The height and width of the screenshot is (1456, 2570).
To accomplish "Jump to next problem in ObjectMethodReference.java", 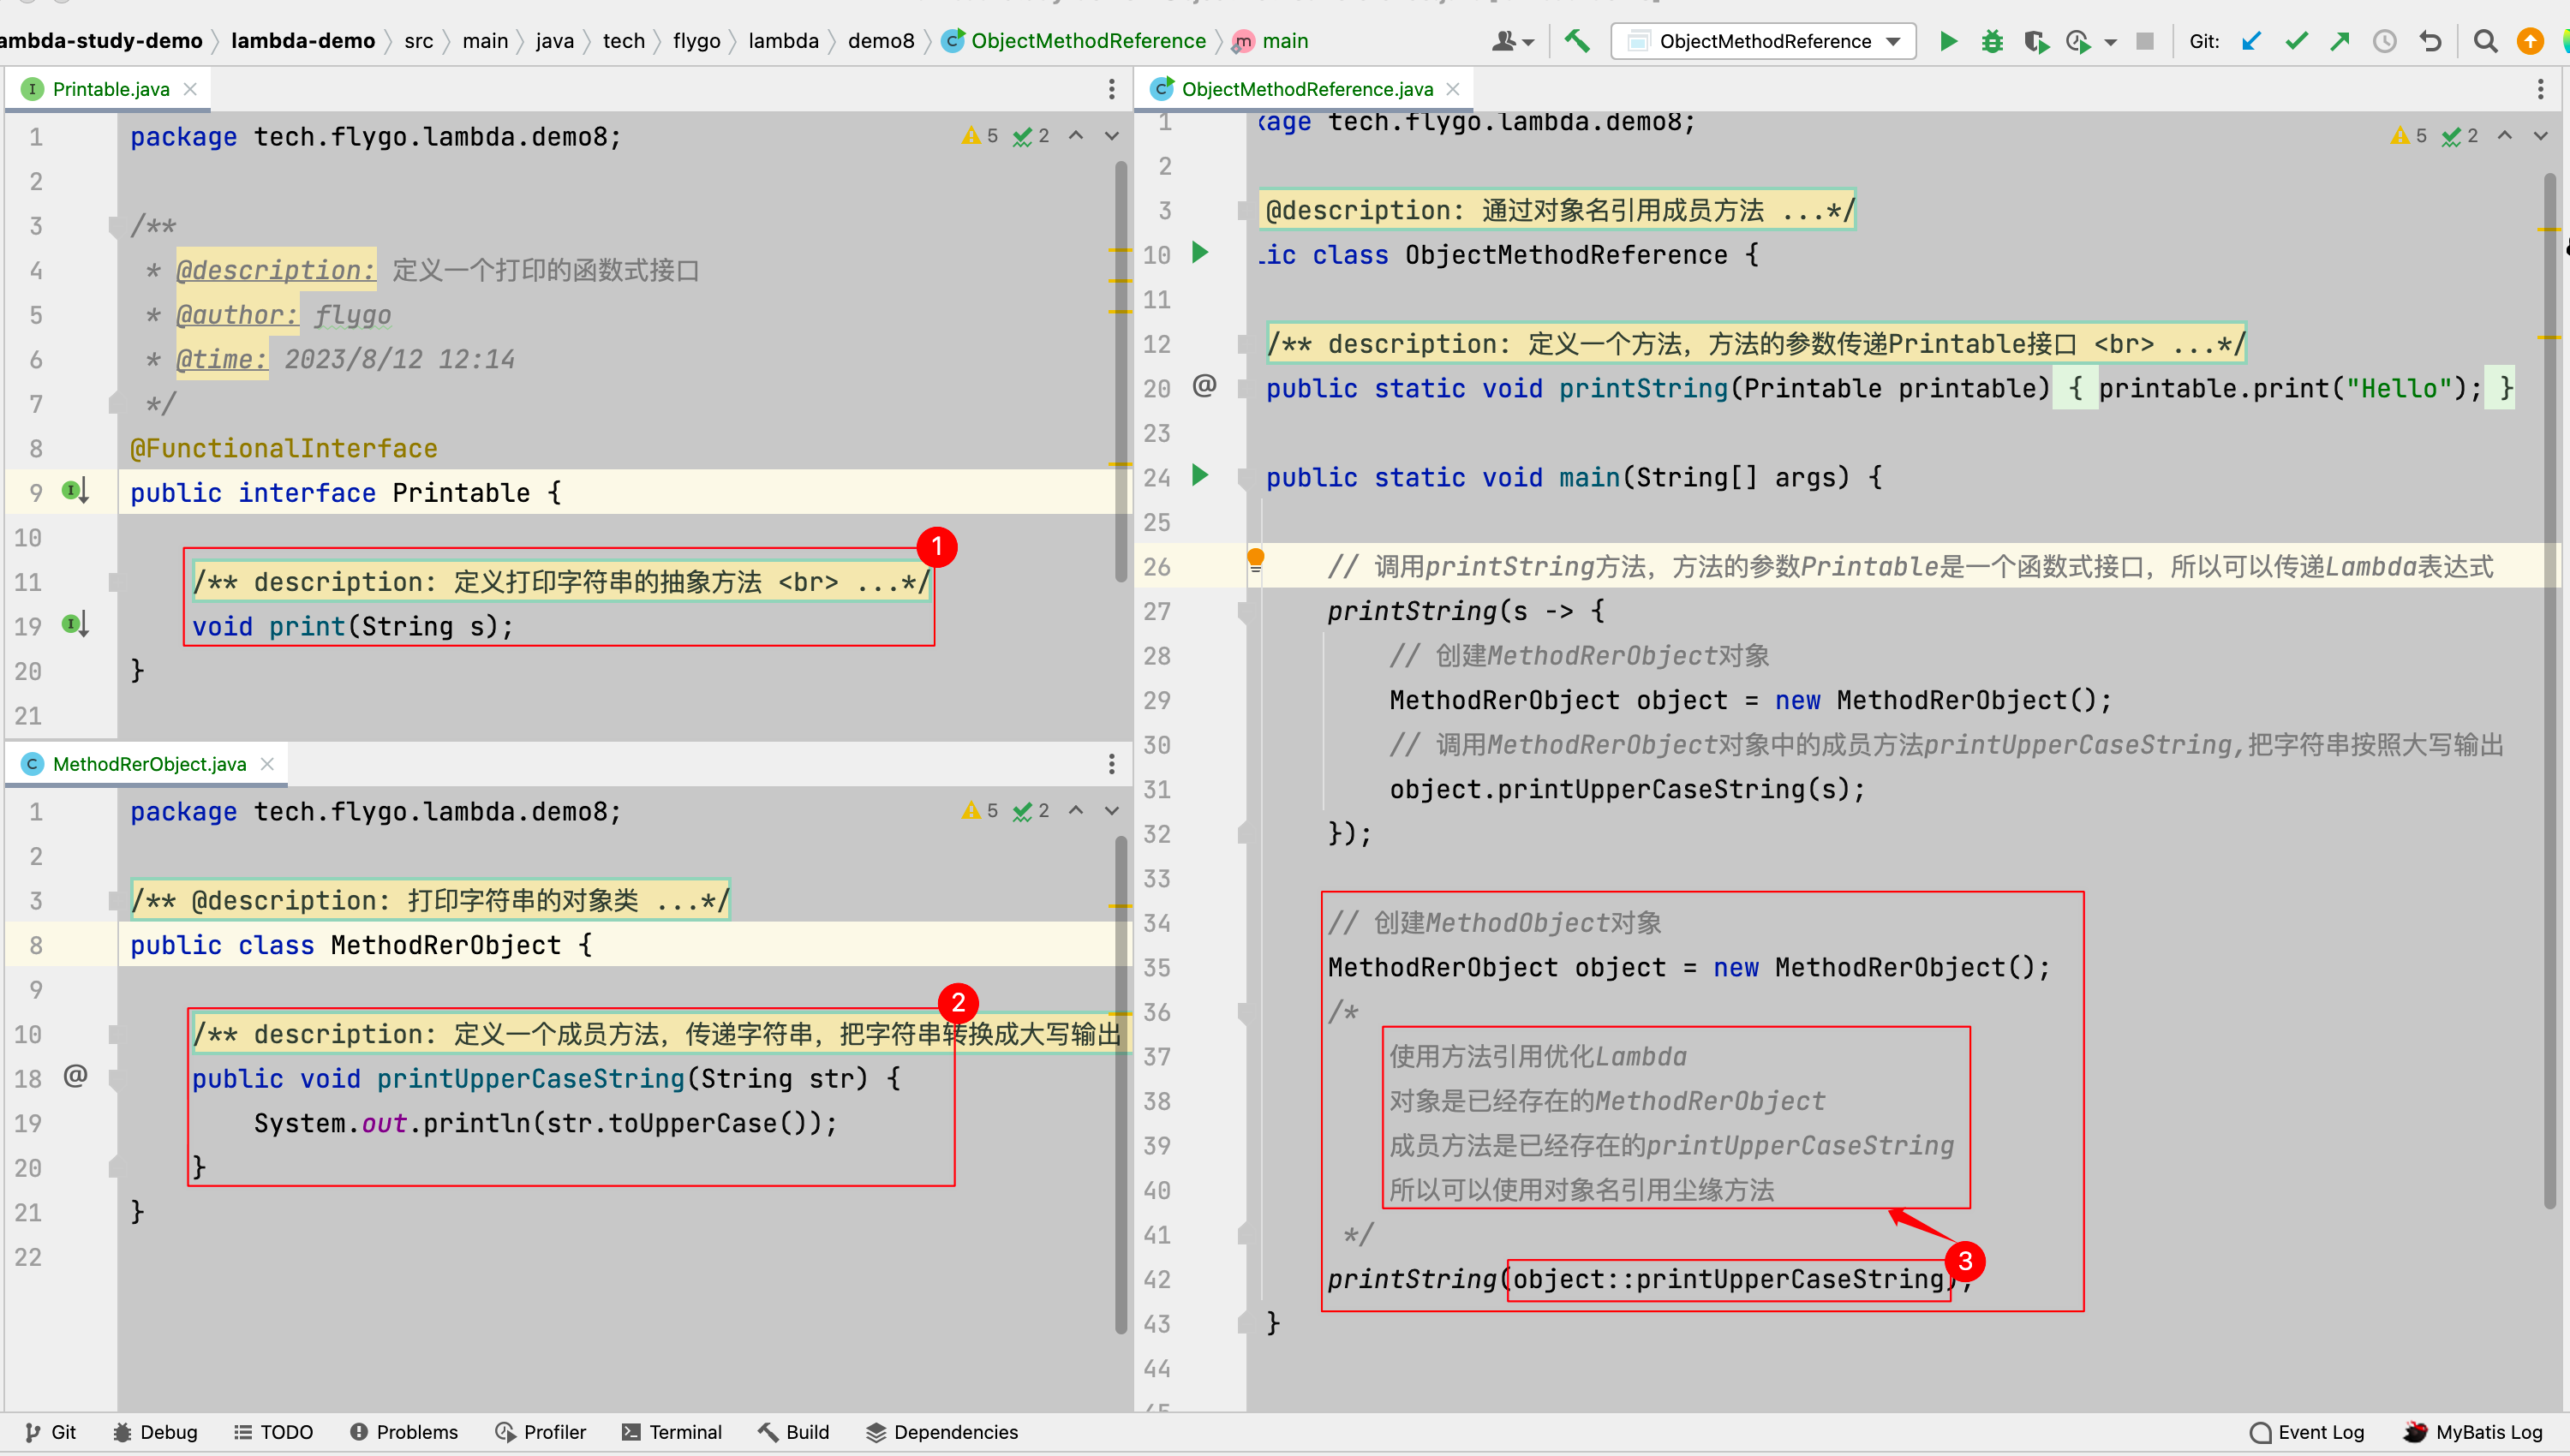I will [2541, 135].
